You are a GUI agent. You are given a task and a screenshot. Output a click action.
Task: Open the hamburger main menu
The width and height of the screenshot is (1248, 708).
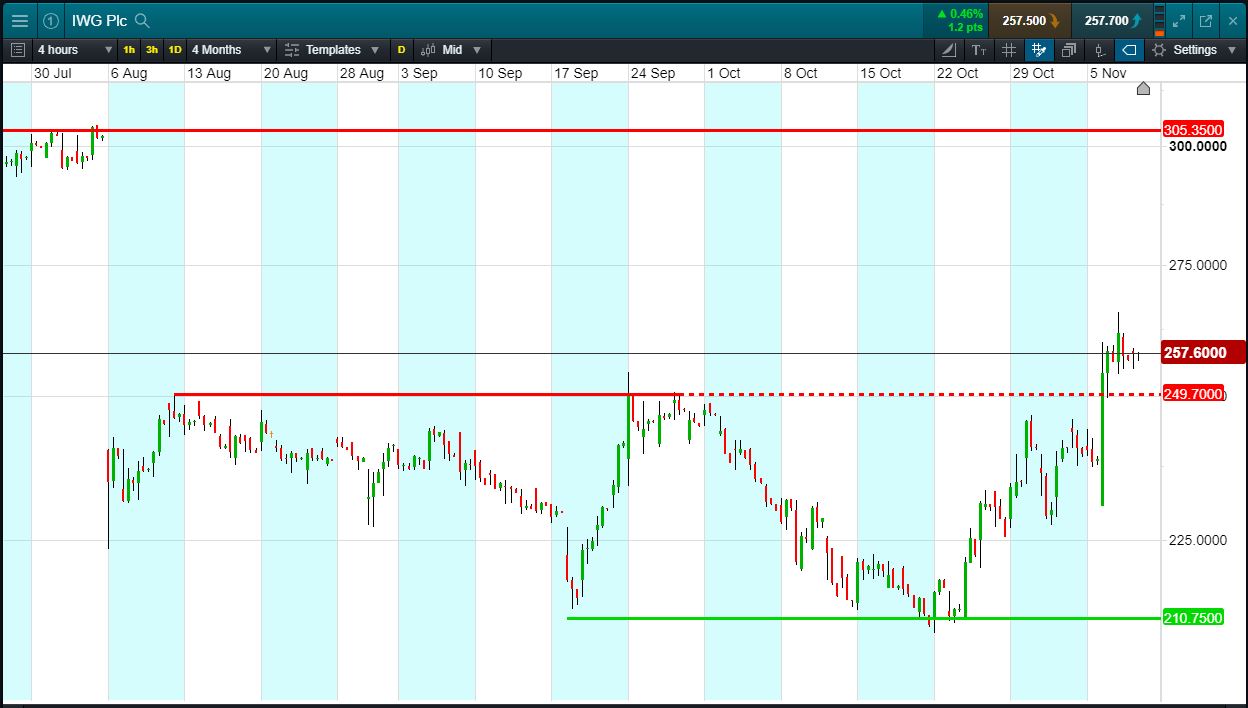[19, 20]
